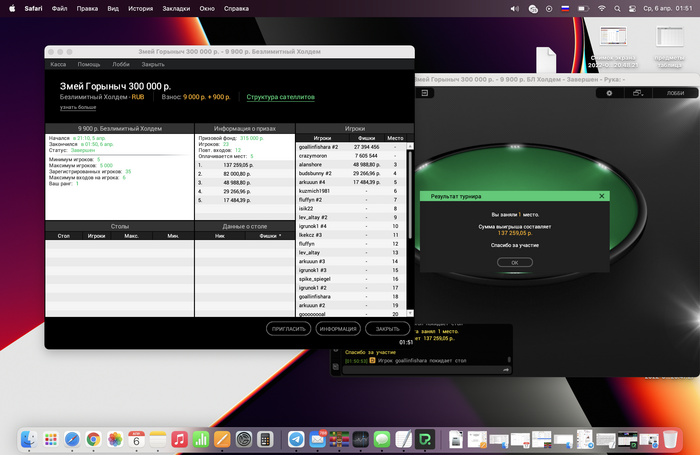
Task: Click the chat log scrollbar
Action: click(x=508, y=359)
